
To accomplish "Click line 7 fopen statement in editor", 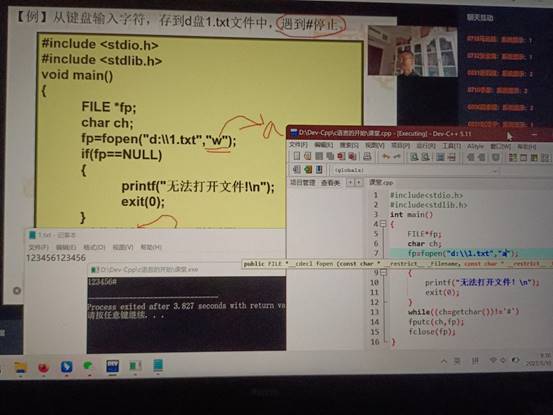I will pos(463,253).
